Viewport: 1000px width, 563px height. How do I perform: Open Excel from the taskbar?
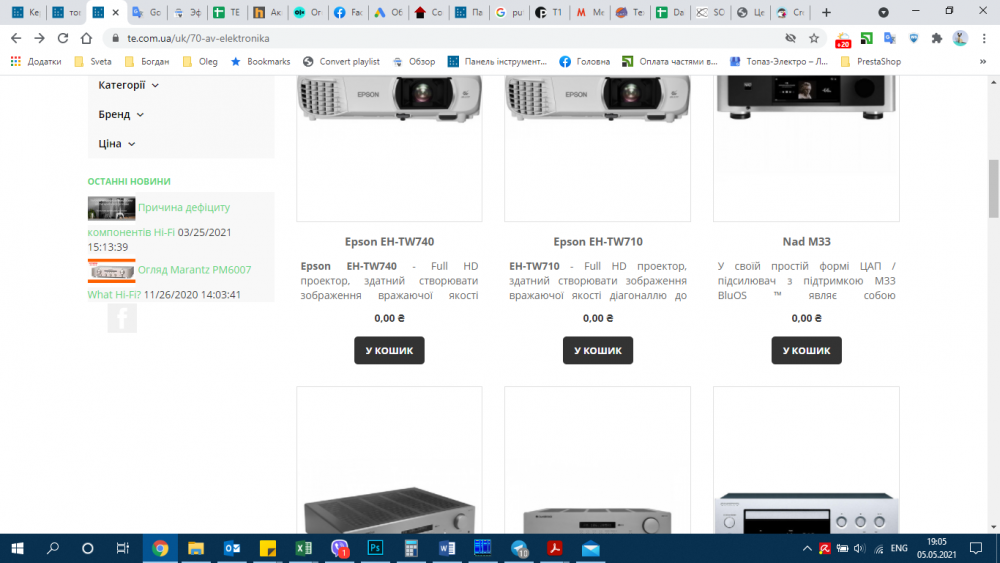(304, 548)
